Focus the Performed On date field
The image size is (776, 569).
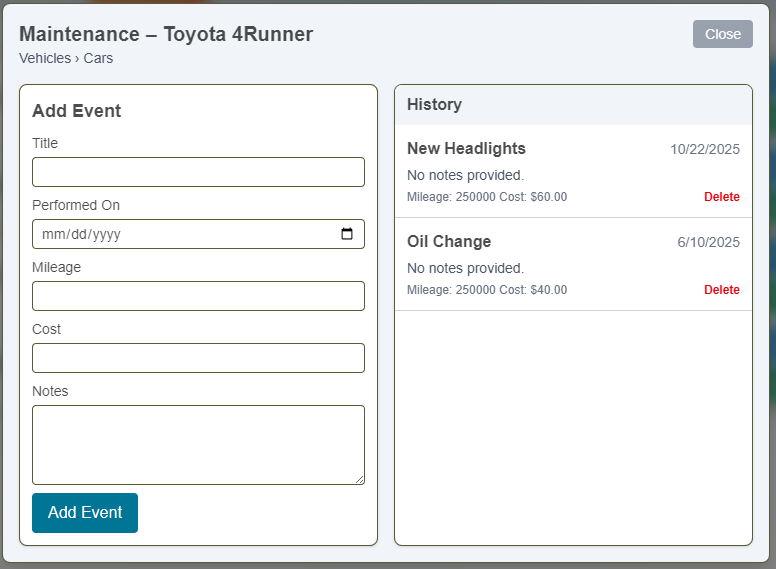(x=198, y=234)
